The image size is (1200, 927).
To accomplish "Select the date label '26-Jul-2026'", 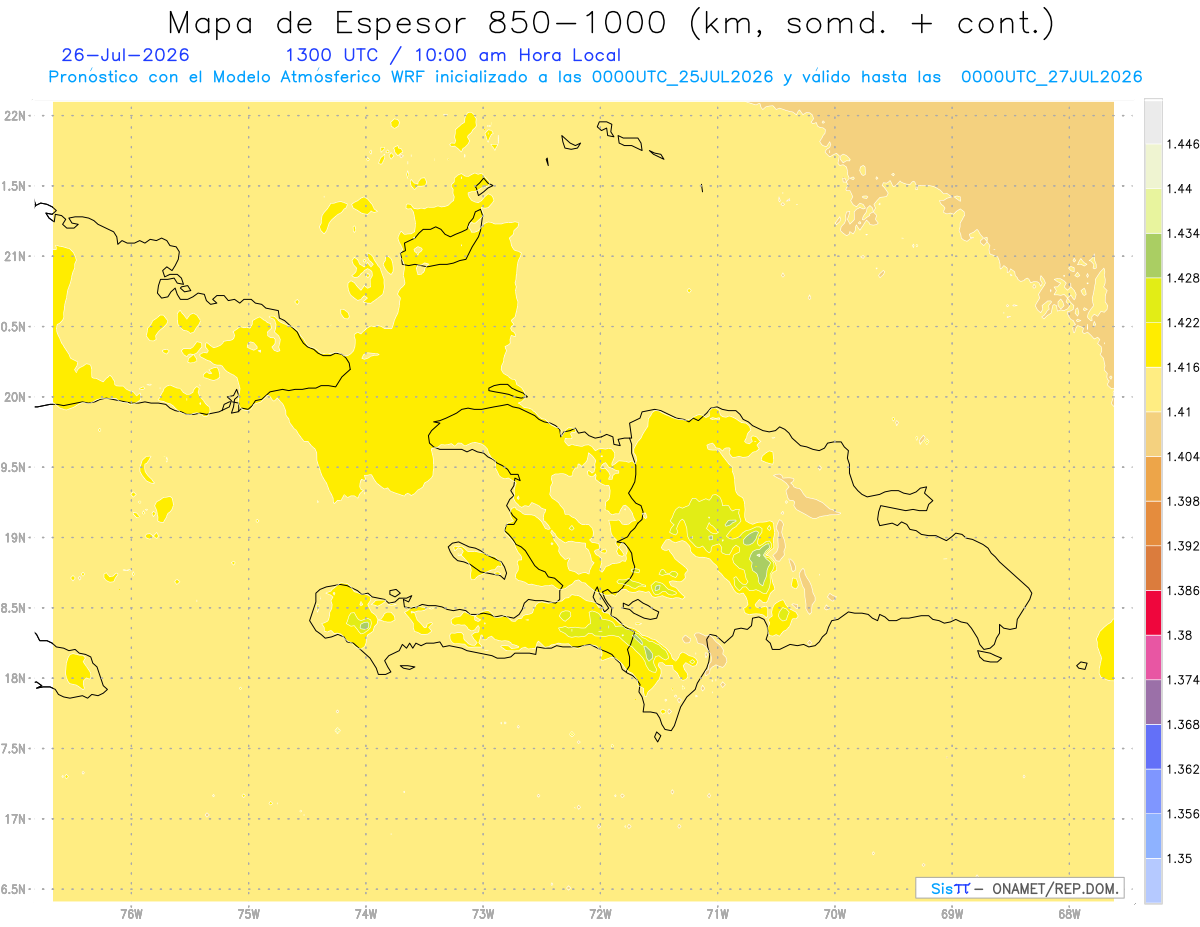I will [125, 55].
